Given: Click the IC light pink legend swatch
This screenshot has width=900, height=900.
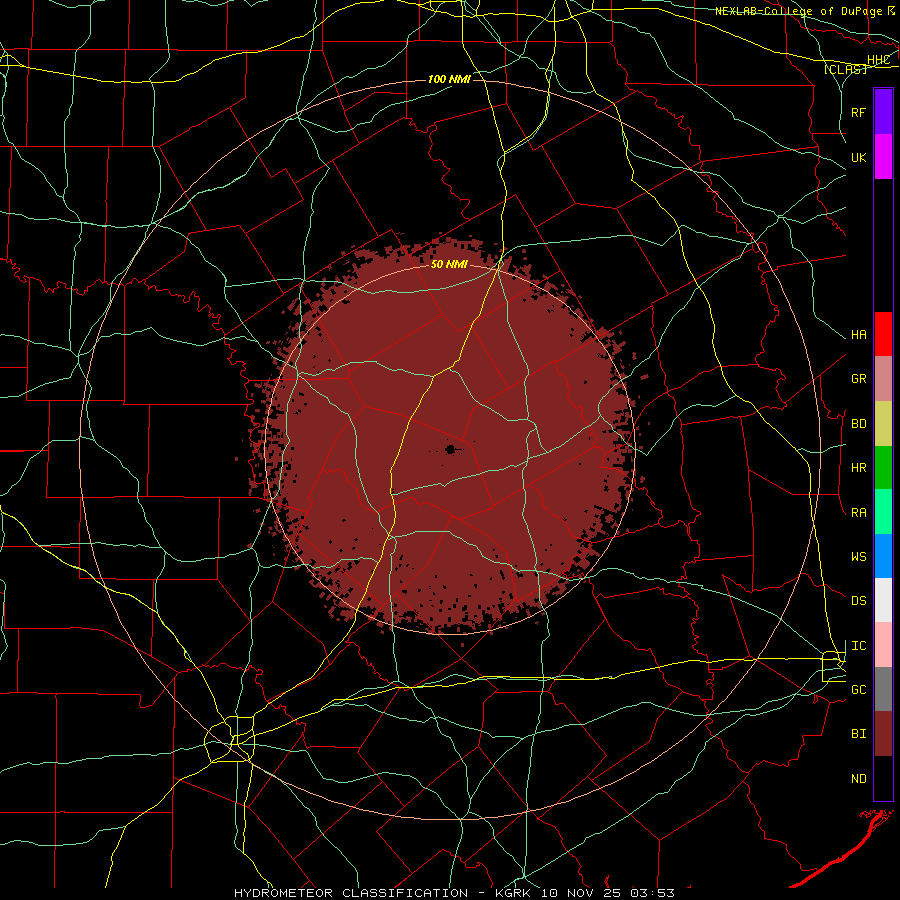Looking at the screenshot, I should [883, 645].
